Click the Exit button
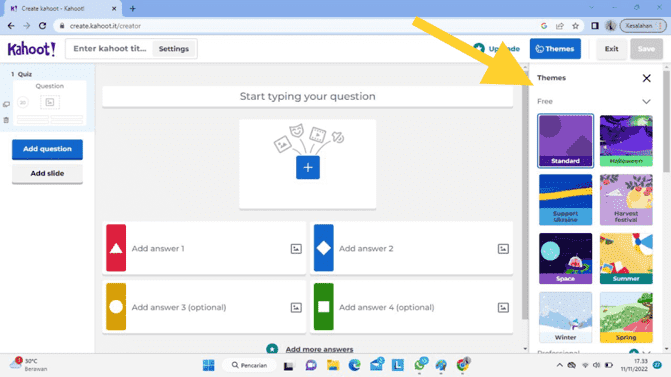This screenshot has width=671, height=377. [x=611, y=49]
